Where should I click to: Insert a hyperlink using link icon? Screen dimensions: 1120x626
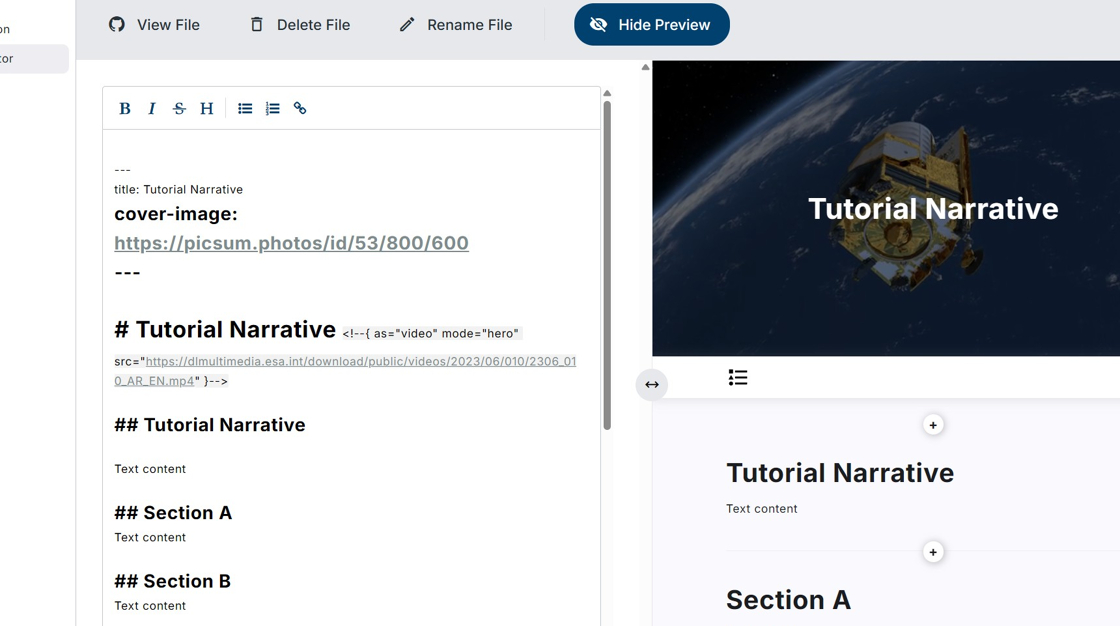(x=300, y=109)
